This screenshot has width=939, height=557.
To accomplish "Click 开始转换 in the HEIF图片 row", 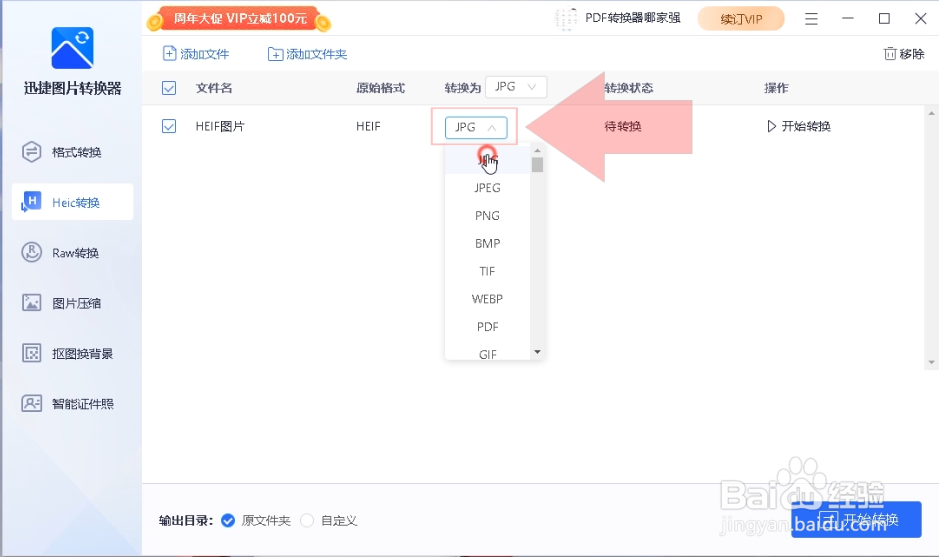I will pos(799,126).
